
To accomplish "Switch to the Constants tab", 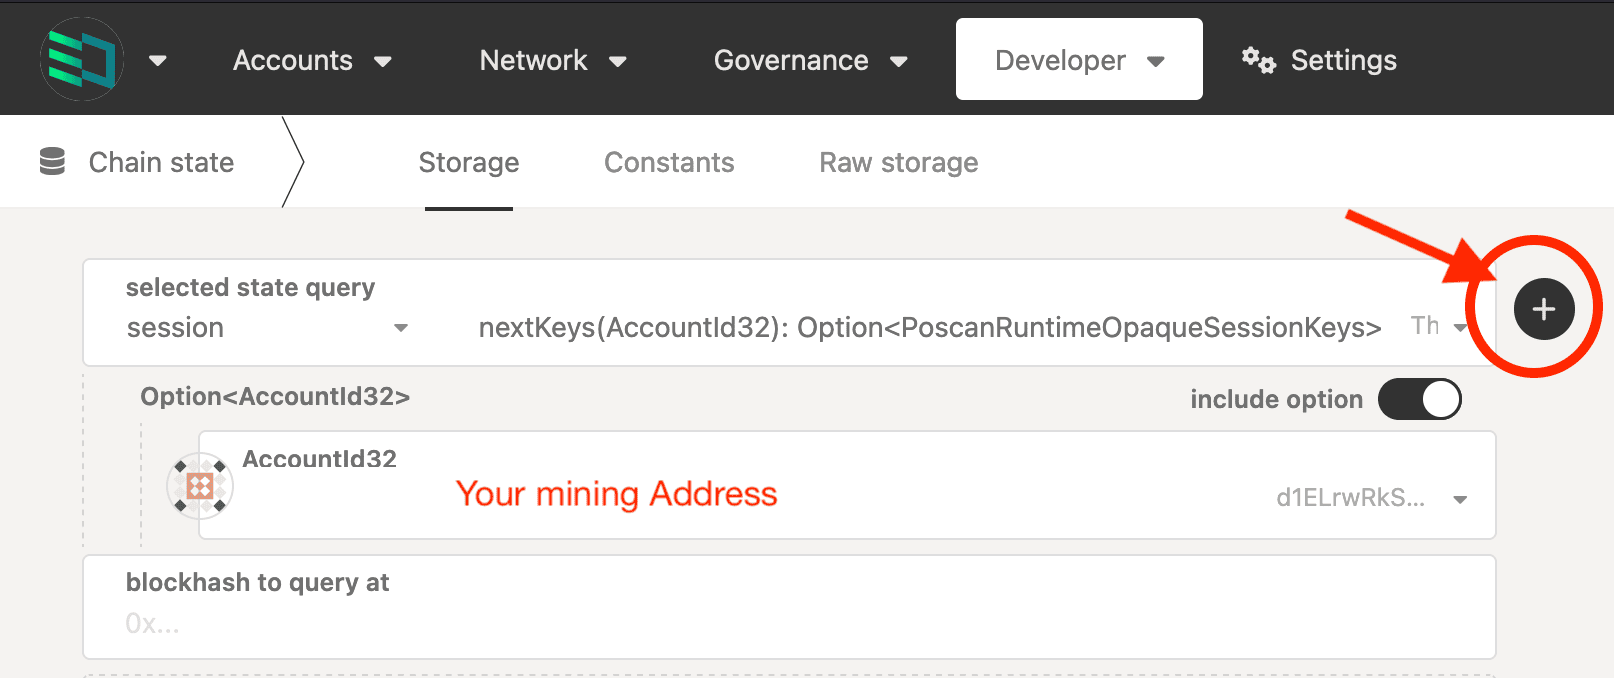I will (669, 163).
